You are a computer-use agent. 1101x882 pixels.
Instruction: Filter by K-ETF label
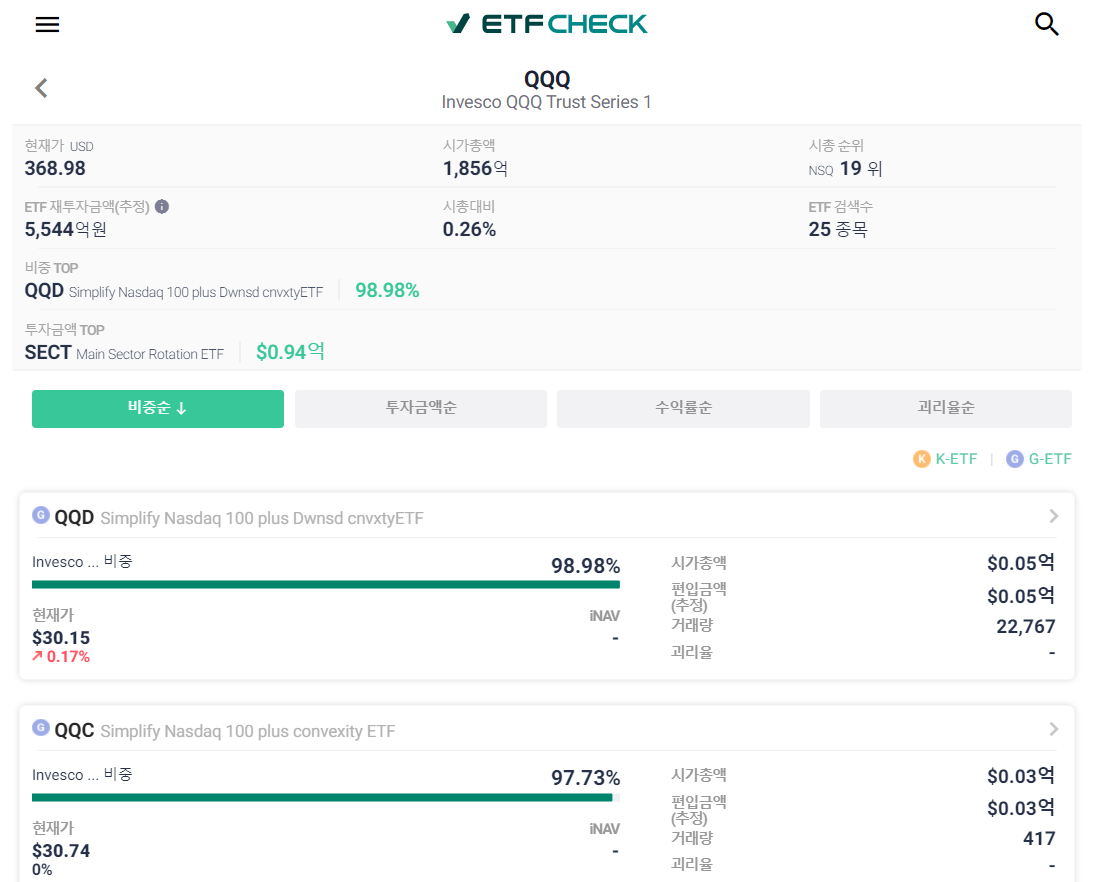pyautogui.click(x=956, y=459)
